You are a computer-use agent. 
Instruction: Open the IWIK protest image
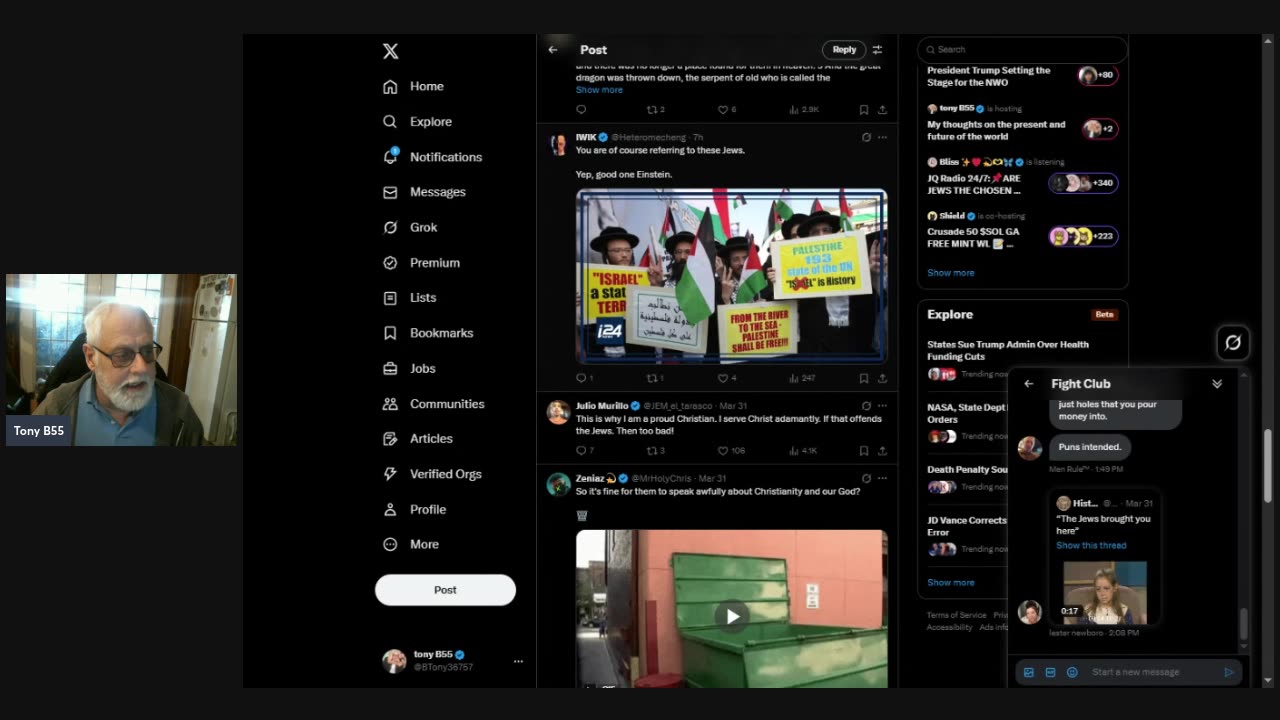[x=731, y=276]
